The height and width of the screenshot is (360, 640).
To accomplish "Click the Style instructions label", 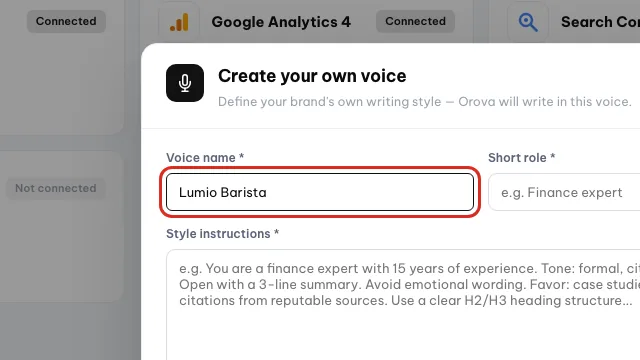I will tap(222, 233).
